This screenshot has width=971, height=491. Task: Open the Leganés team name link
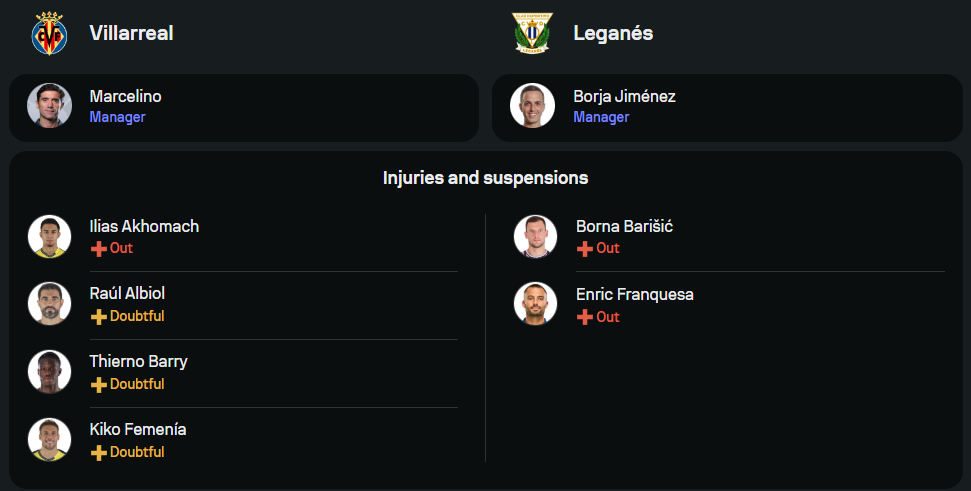(613, 33)
